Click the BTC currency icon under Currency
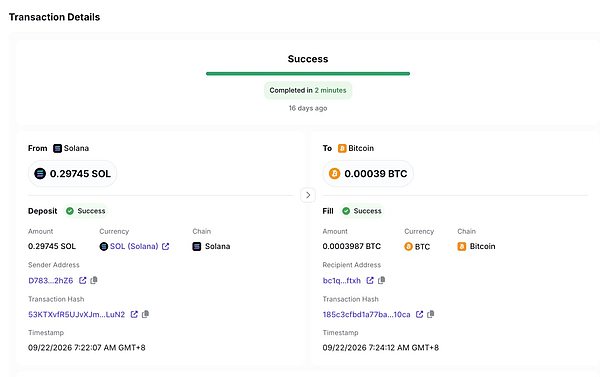The image size is (600, 377). click(409, 246)
